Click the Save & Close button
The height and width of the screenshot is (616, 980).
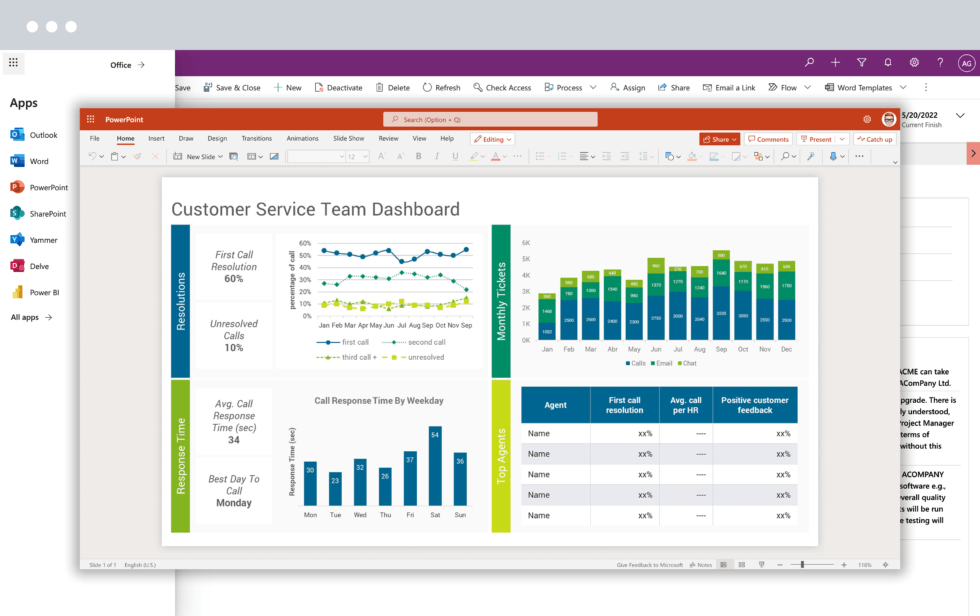[232, 87]
